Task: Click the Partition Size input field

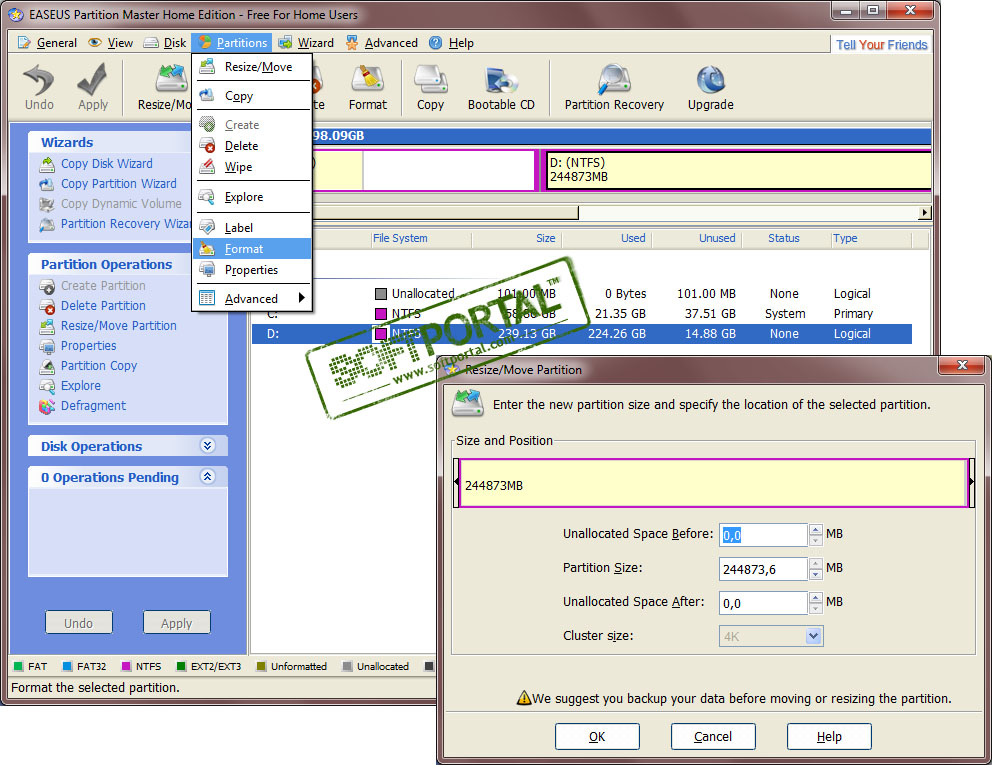Action: pos(763,569)
